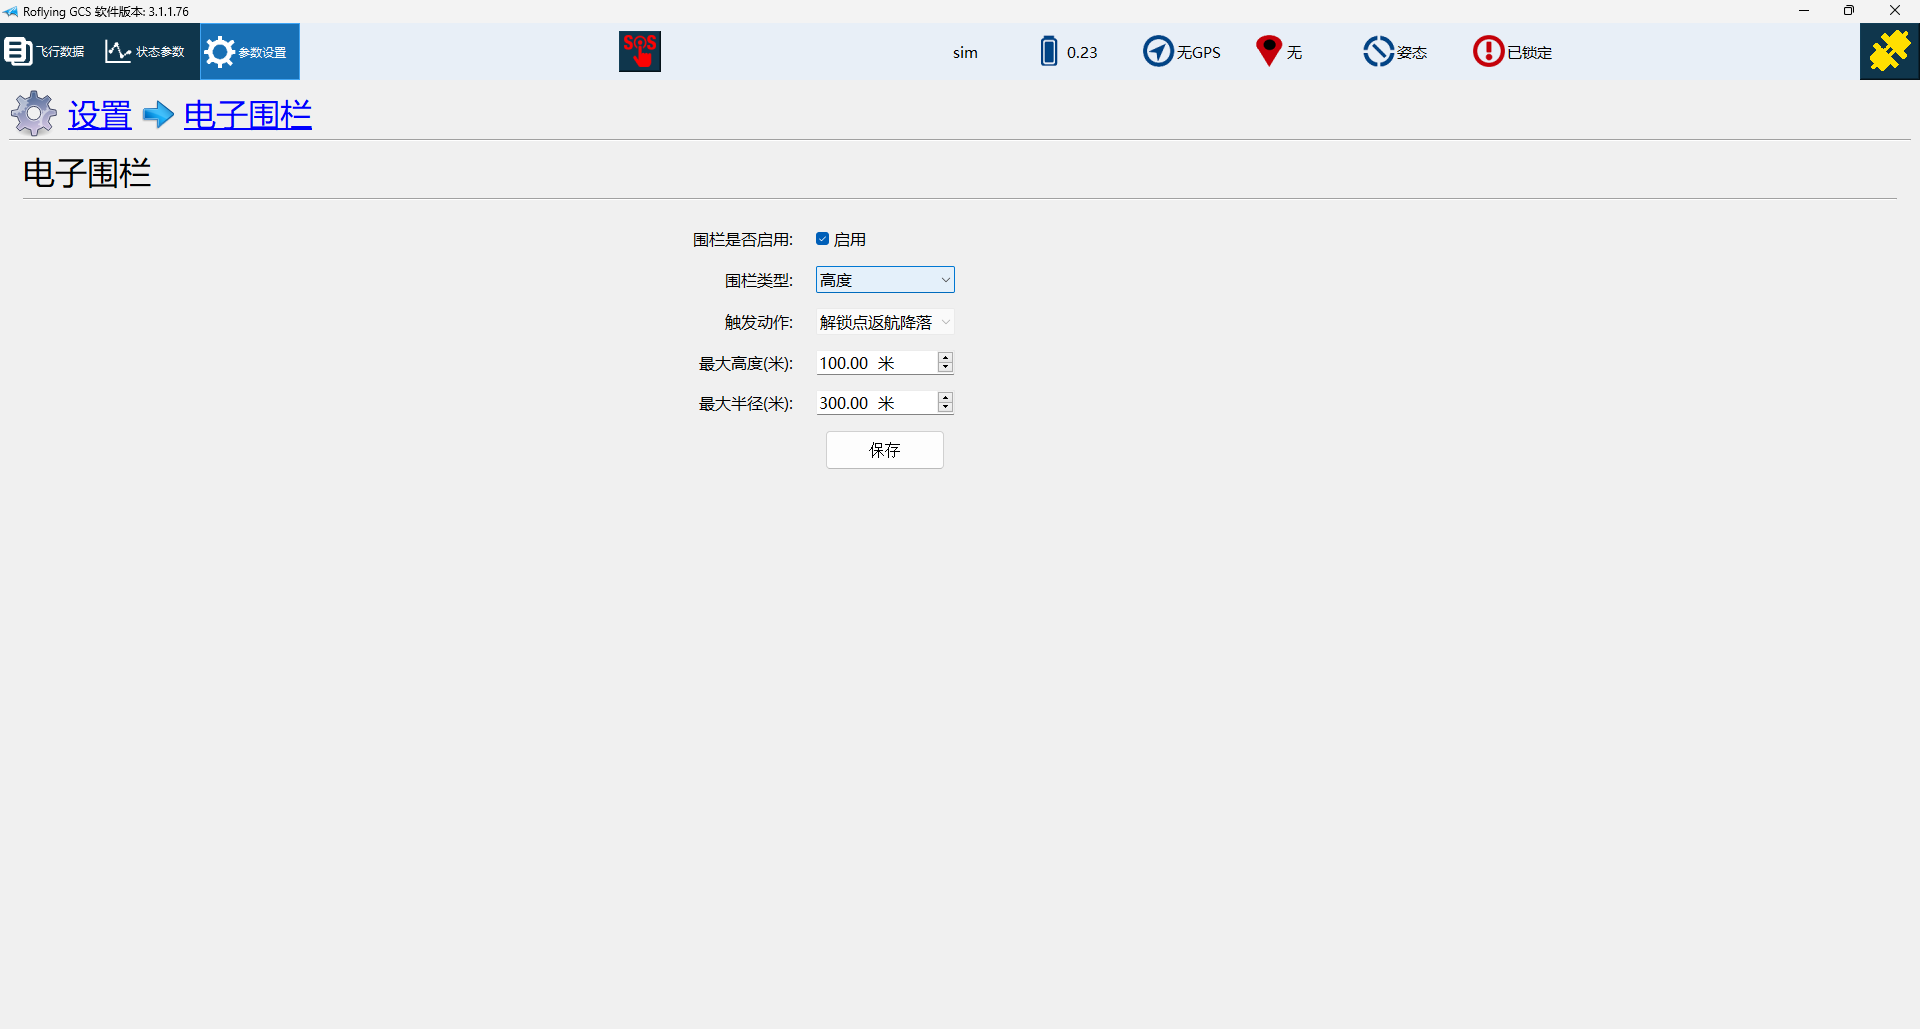Viewport: 1920px width, 1029px height.
Task: Decrease 最大高度 with the down arrow
Action: click(945, 368)
